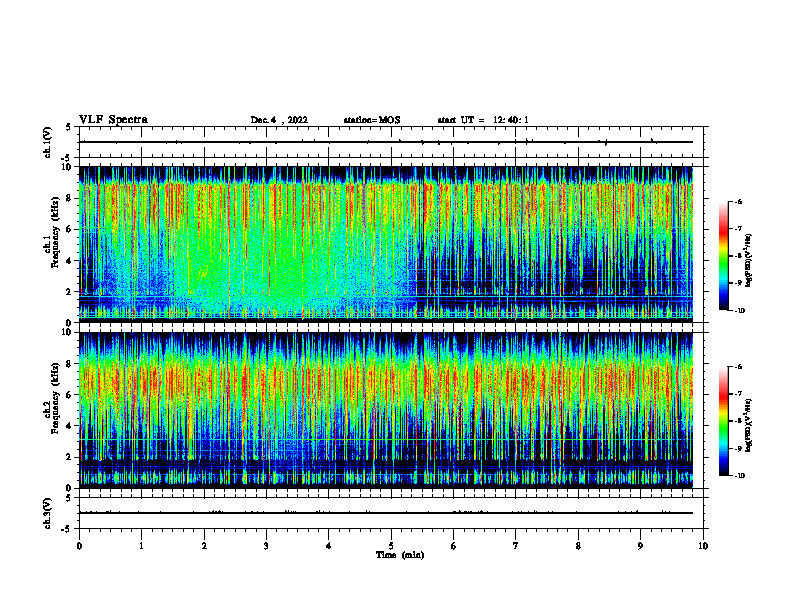
Task: Click the ch.3 voltage waveform trace
Action: pos(386,513)
